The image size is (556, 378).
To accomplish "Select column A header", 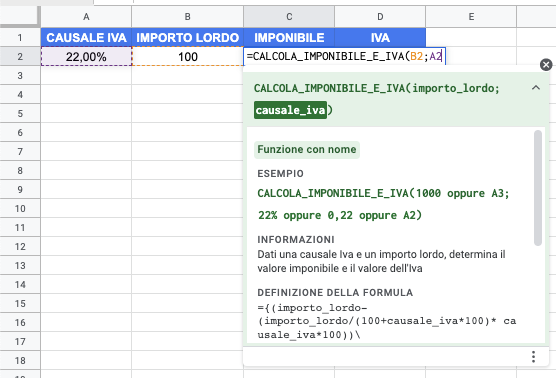I will 86,17.
